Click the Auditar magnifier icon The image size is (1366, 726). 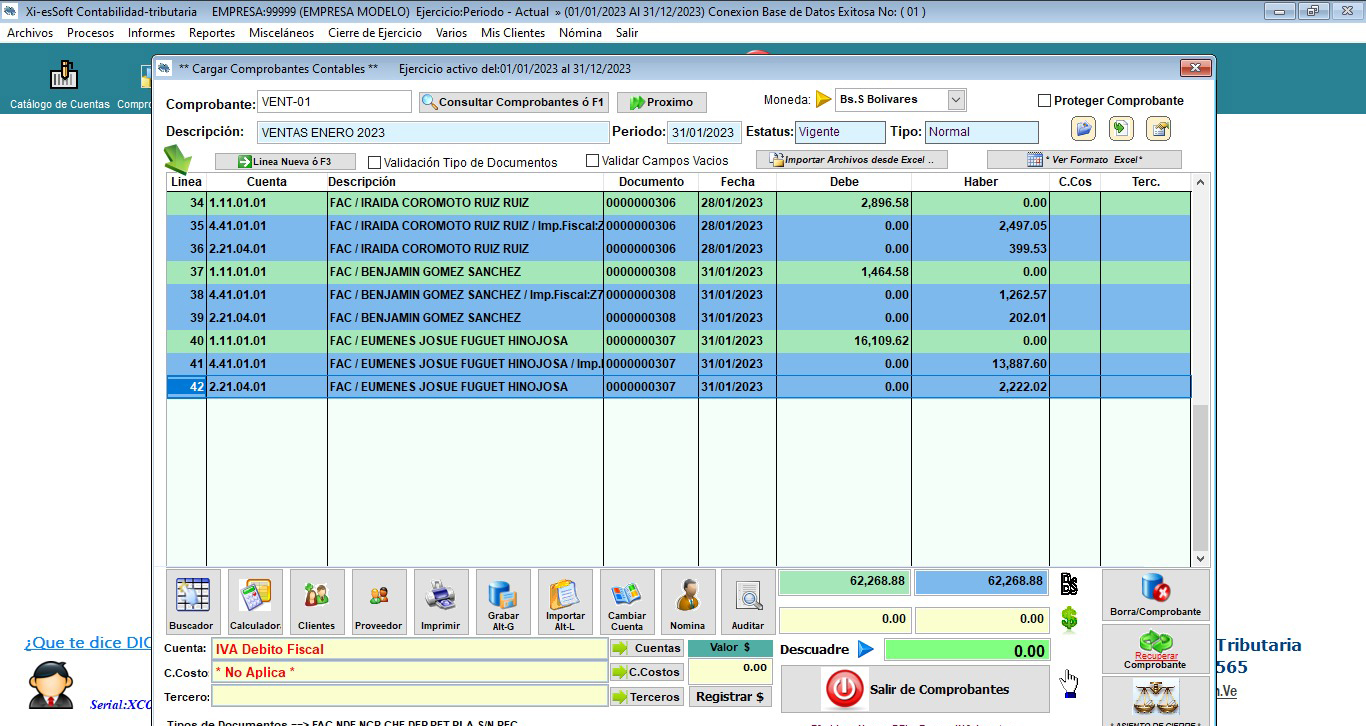click(x=748, y=601)
